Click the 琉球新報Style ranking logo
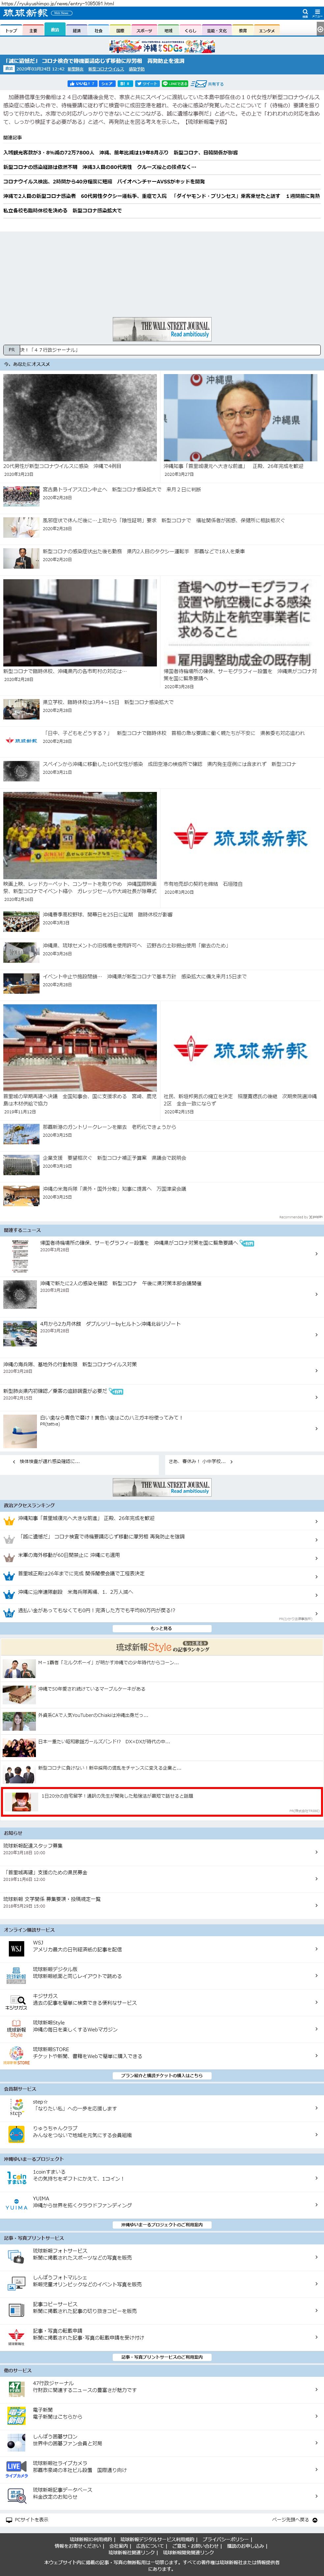Viewport: 324px width, 2576px height. click(x=162, y=1646)
